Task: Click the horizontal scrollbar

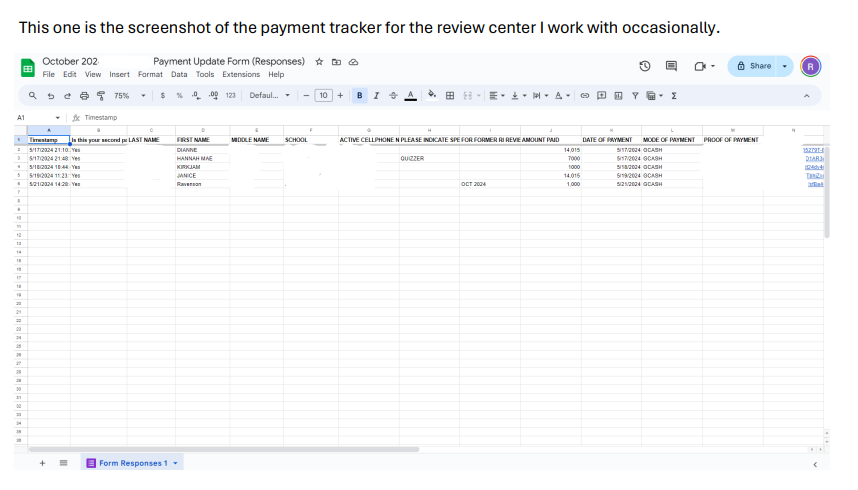Action: point(224,449)
